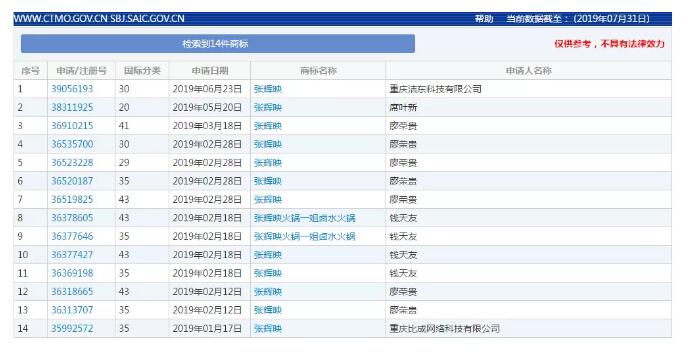Open 张辉映 trademark name in row 1

(x=268, y=89)
